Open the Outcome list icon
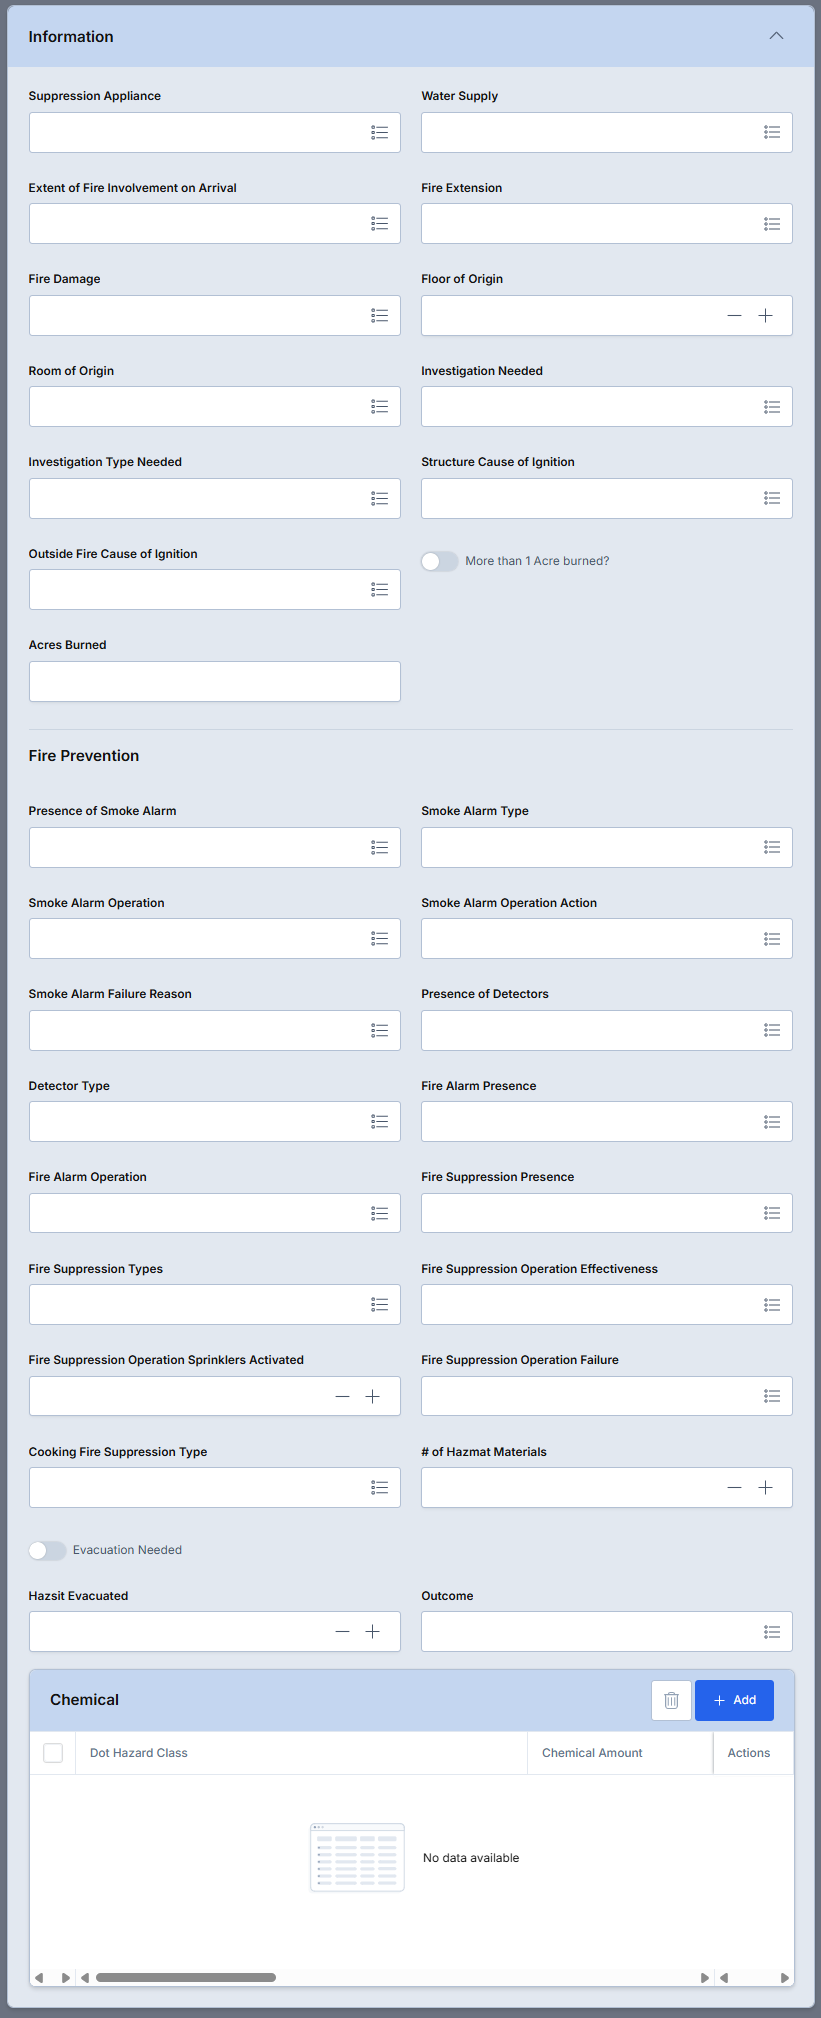Image resolution: width=821 pixels, height=2018 pixels. click(772, 1631)
